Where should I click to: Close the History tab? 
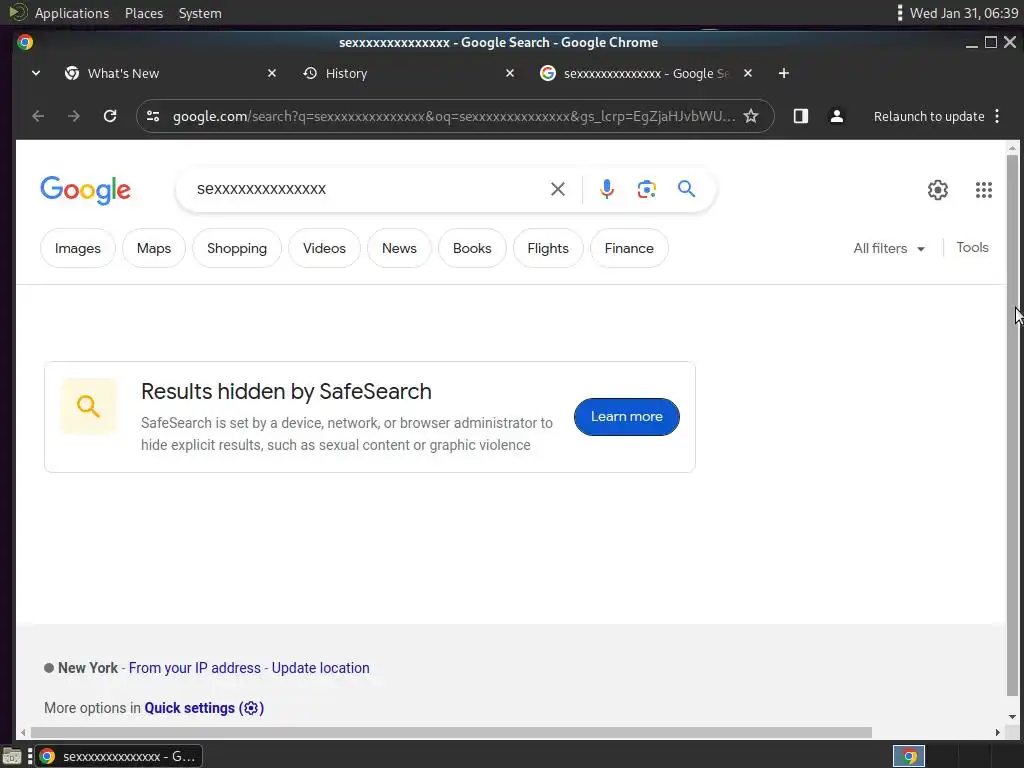pos(510,73)
